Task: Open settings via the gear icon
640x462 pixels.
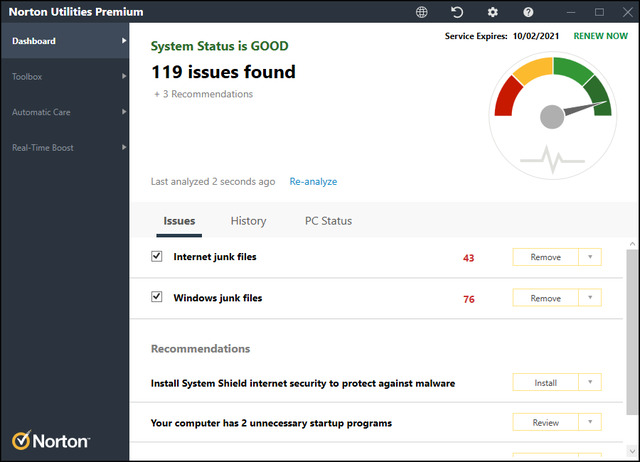Action: click(492, 12)
